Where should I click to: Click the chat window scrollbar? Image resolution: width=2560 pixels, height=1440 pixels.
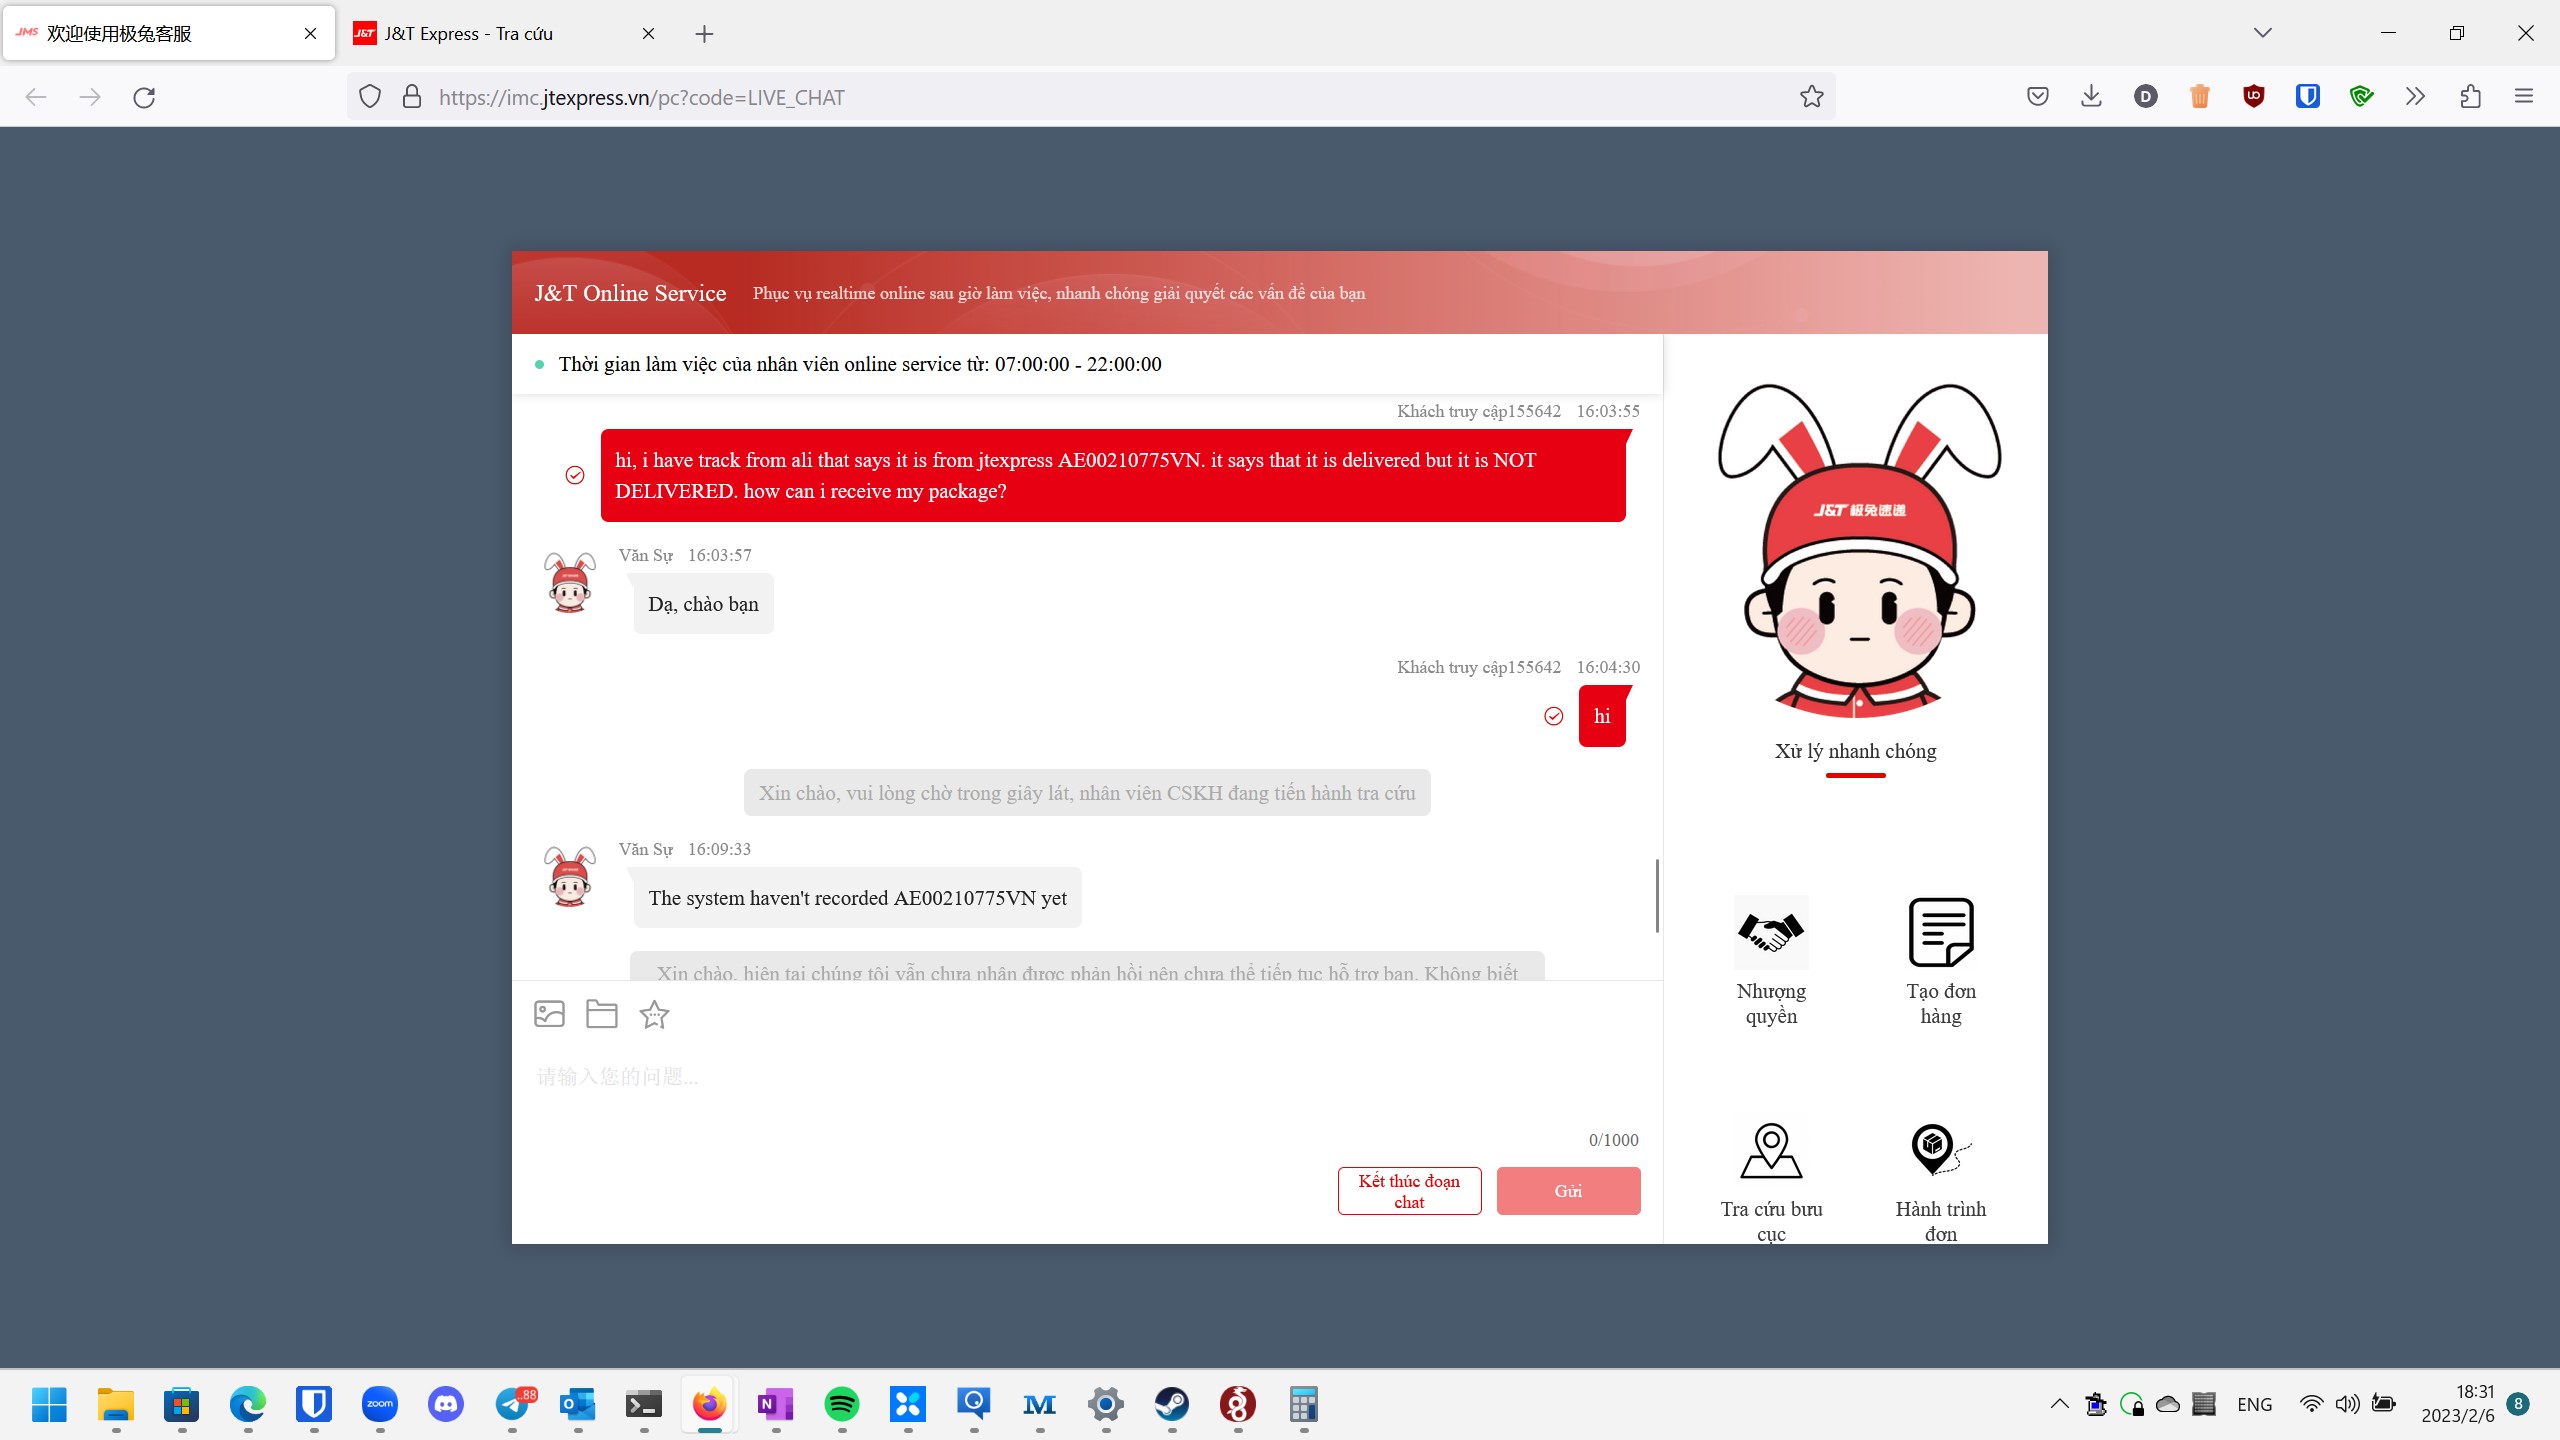coord(1657,895)
